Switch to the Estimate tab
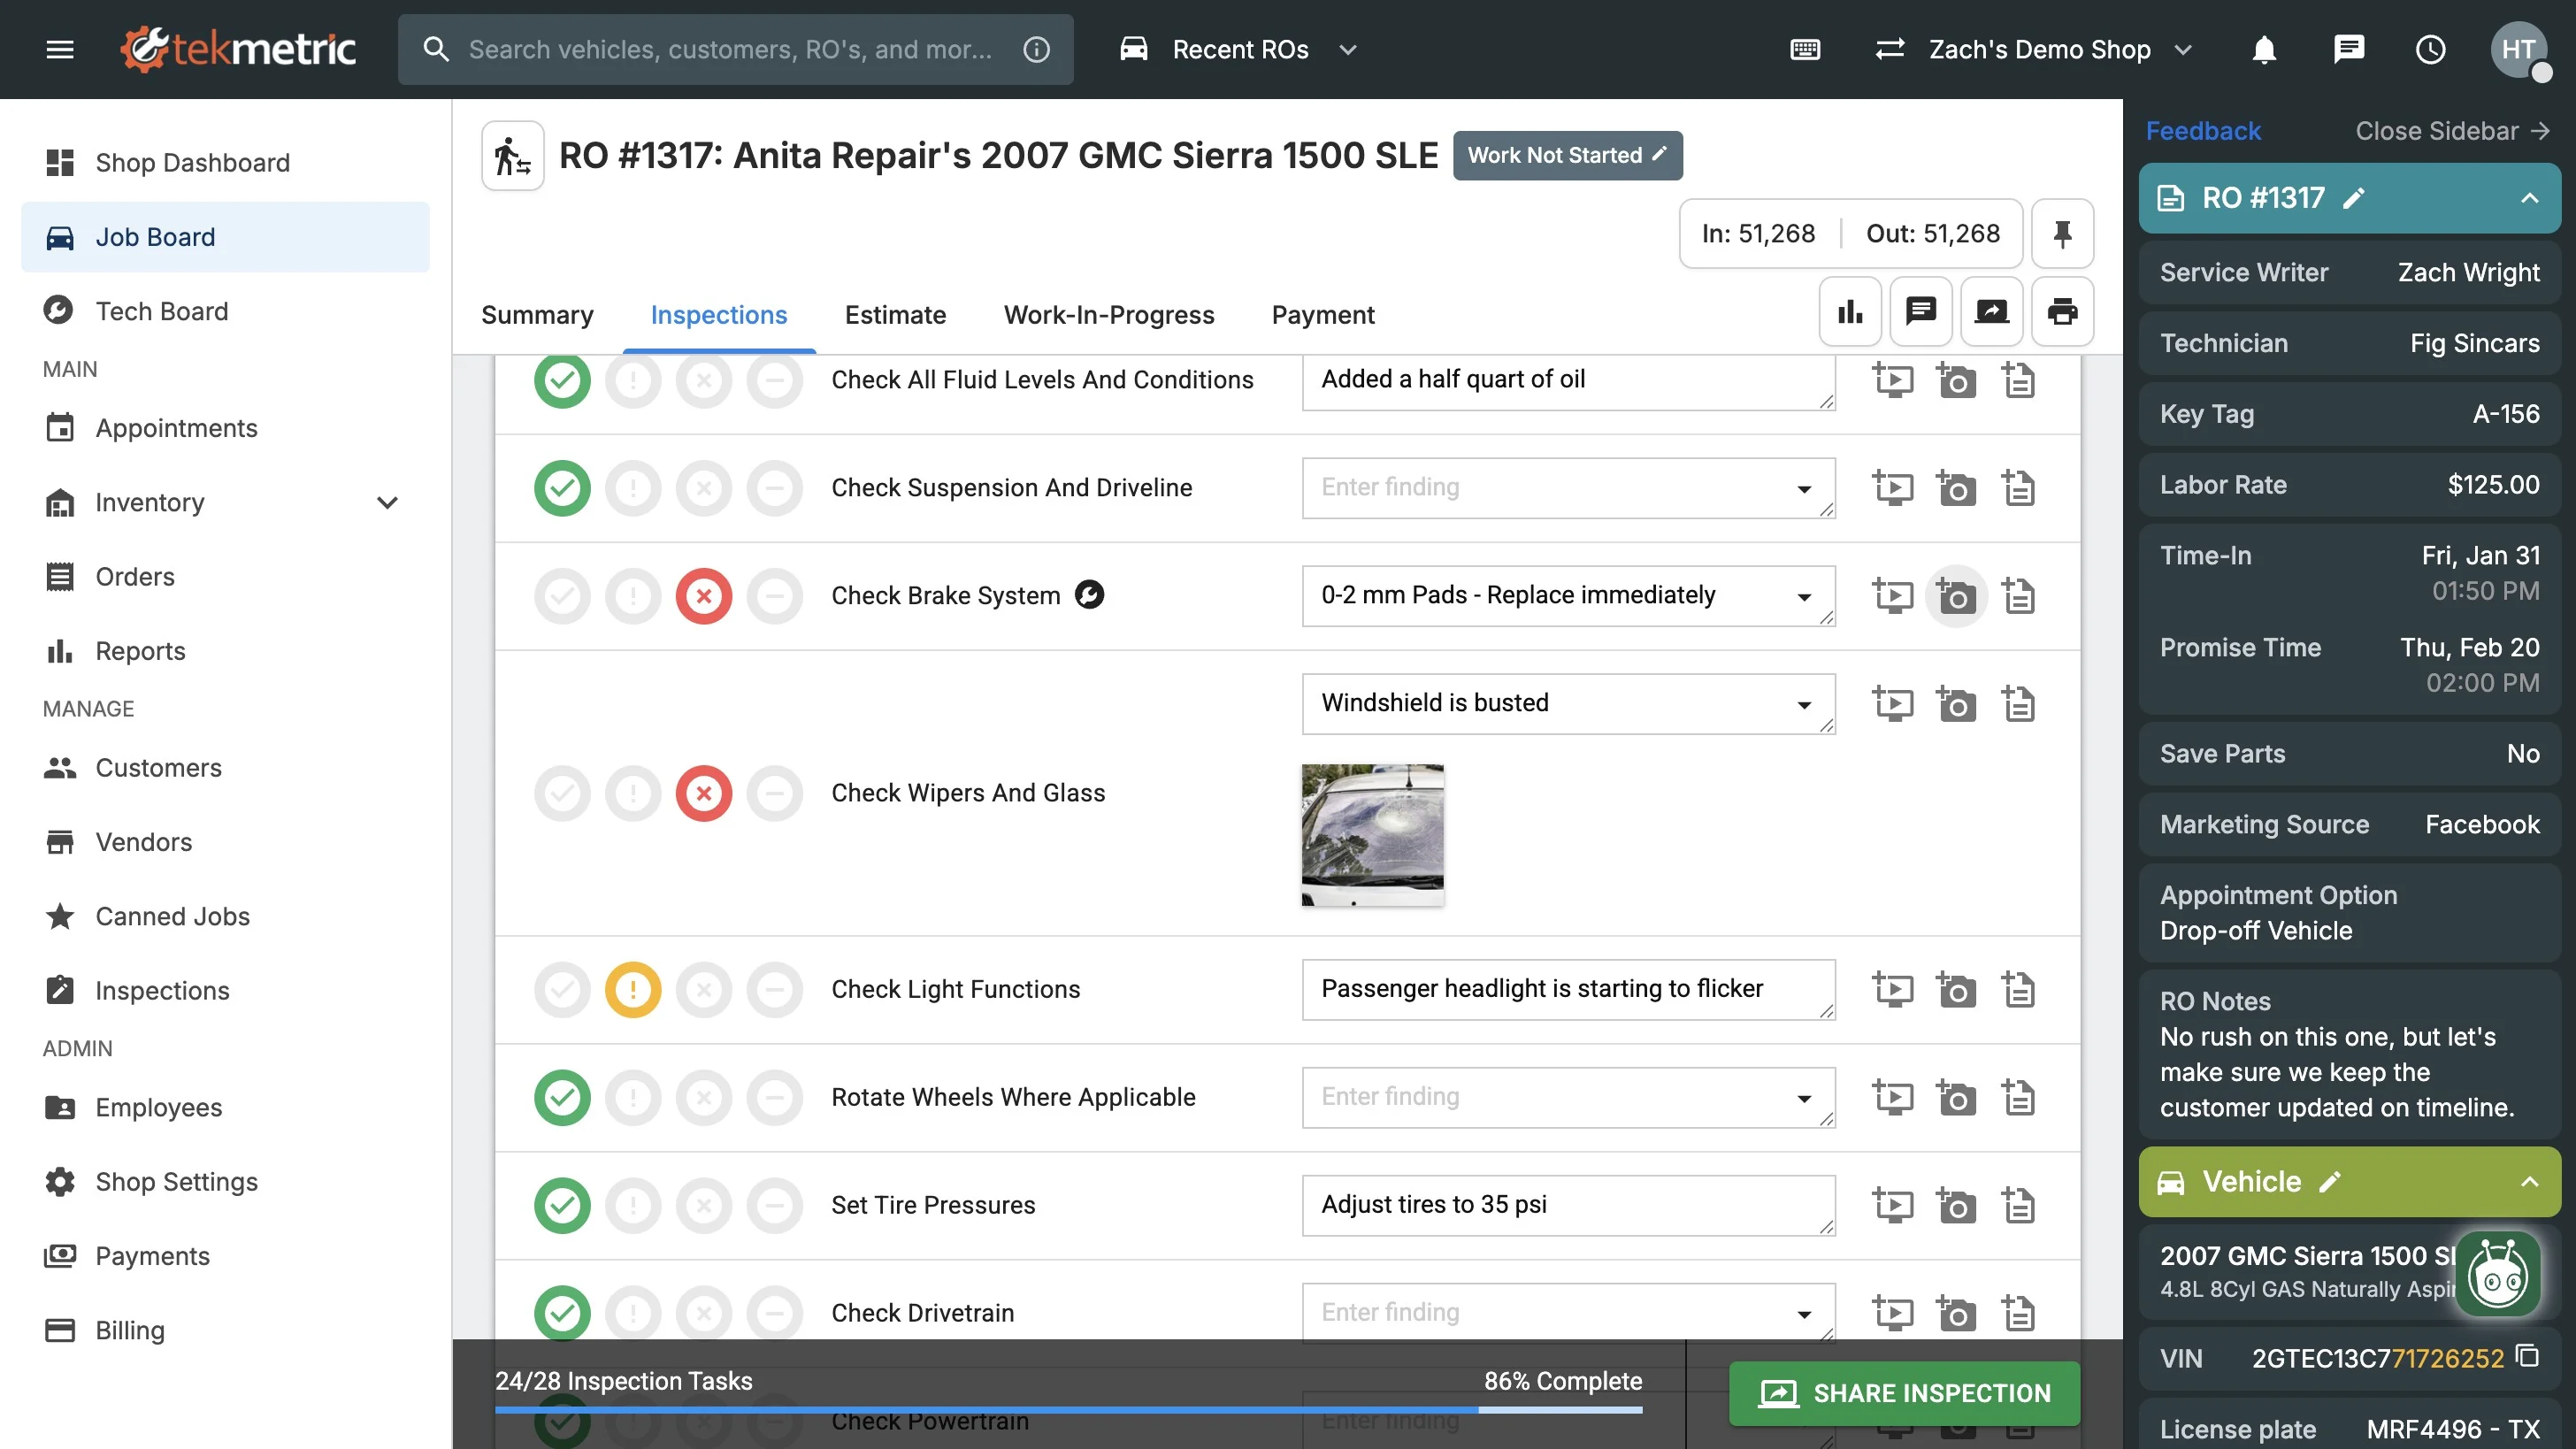Screen dimensions: 2576x1449 pos(895,315)
